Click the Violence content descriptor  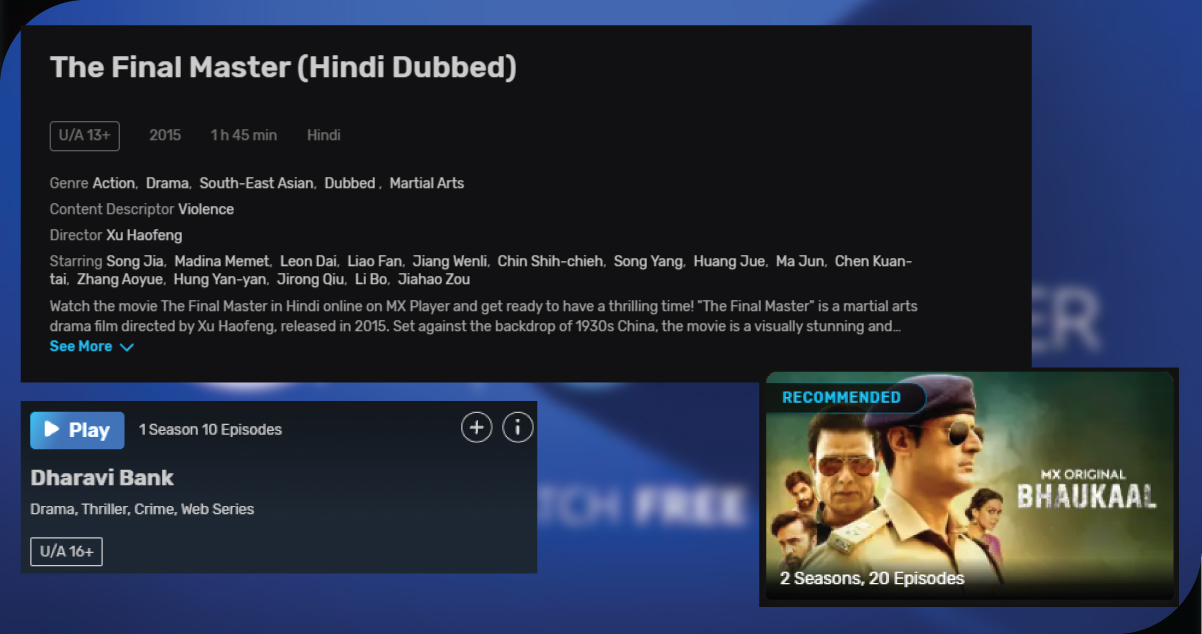[x=206, y=209]
